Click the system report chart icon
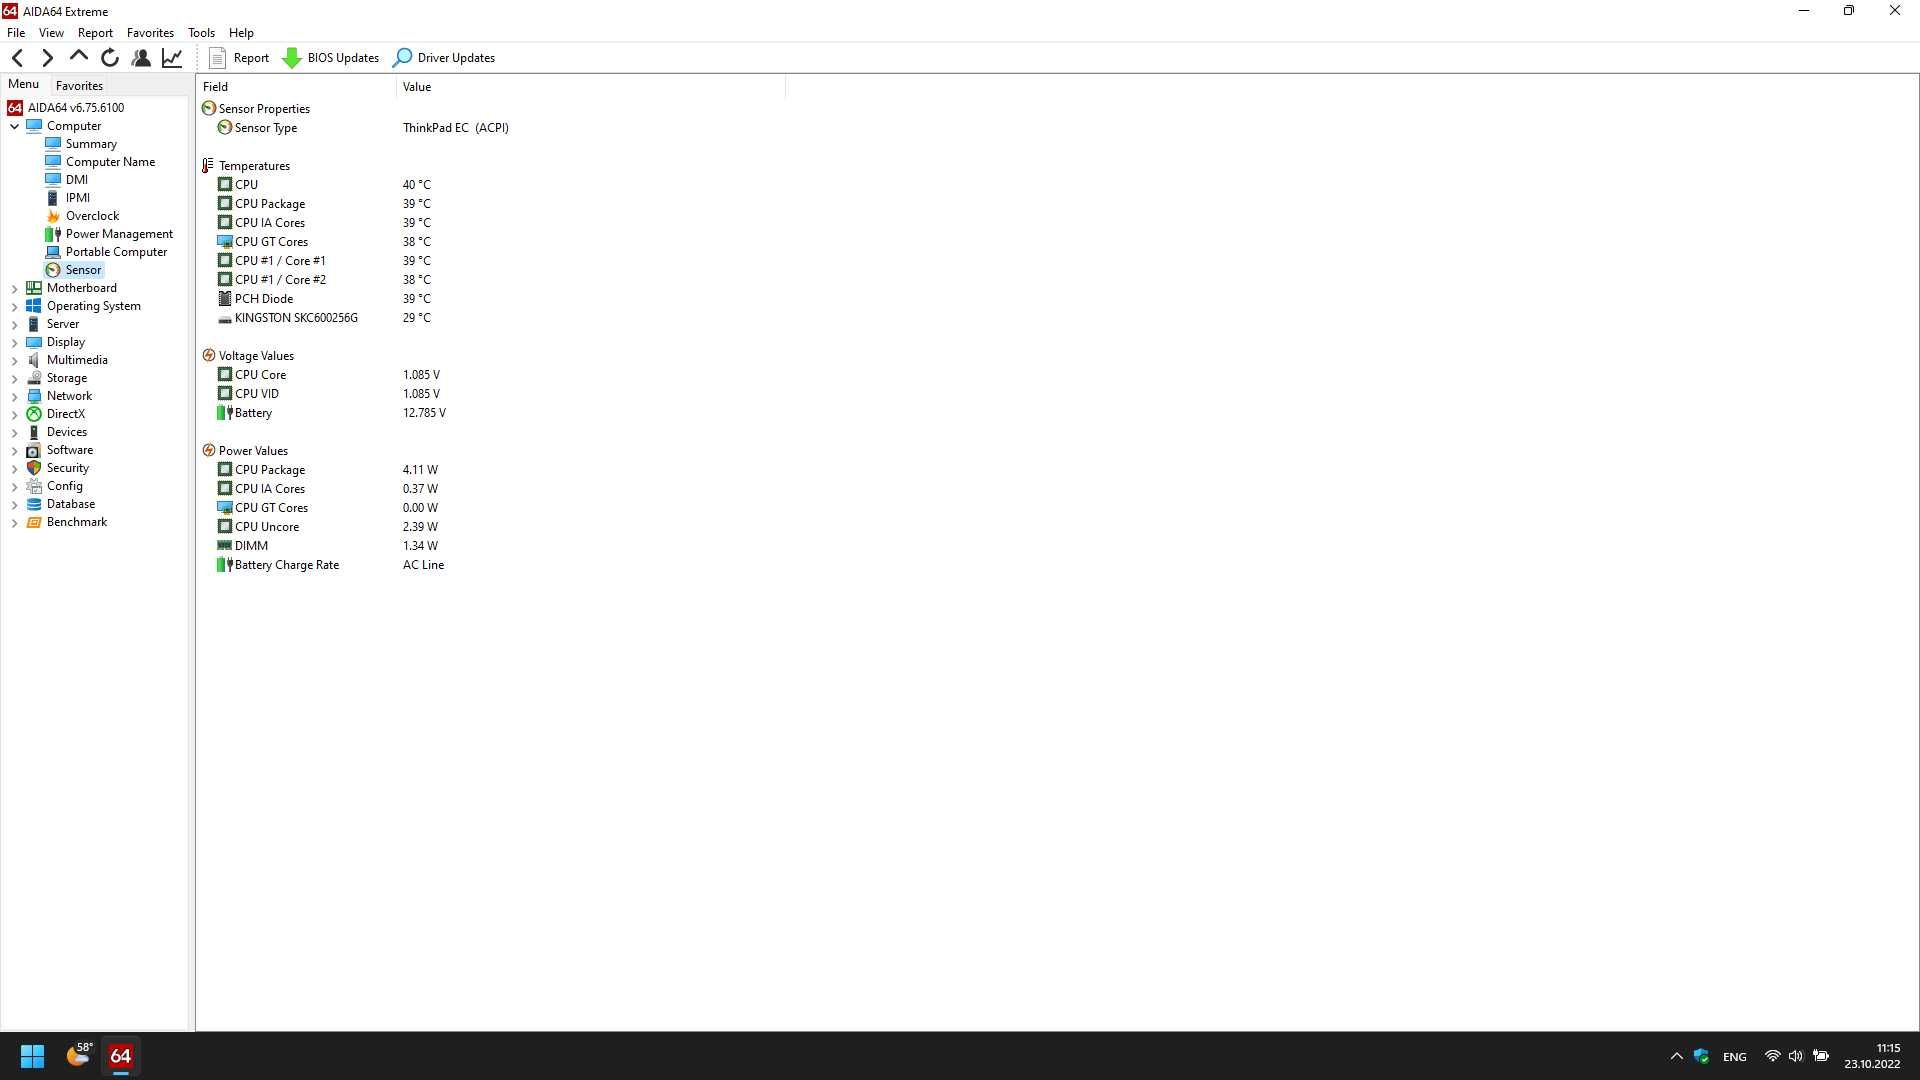Screen dimensions: 1920x1080 click(173, 57)
